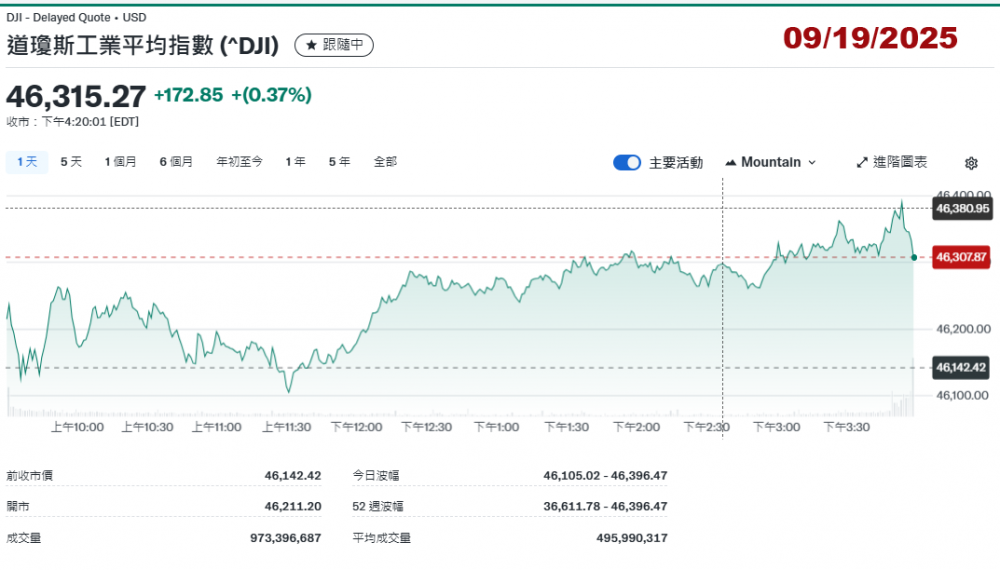Select the 1天 (1 day) range tab
Image resolution: width=1000 pixels, height=570 pixels.
(26, 161)
